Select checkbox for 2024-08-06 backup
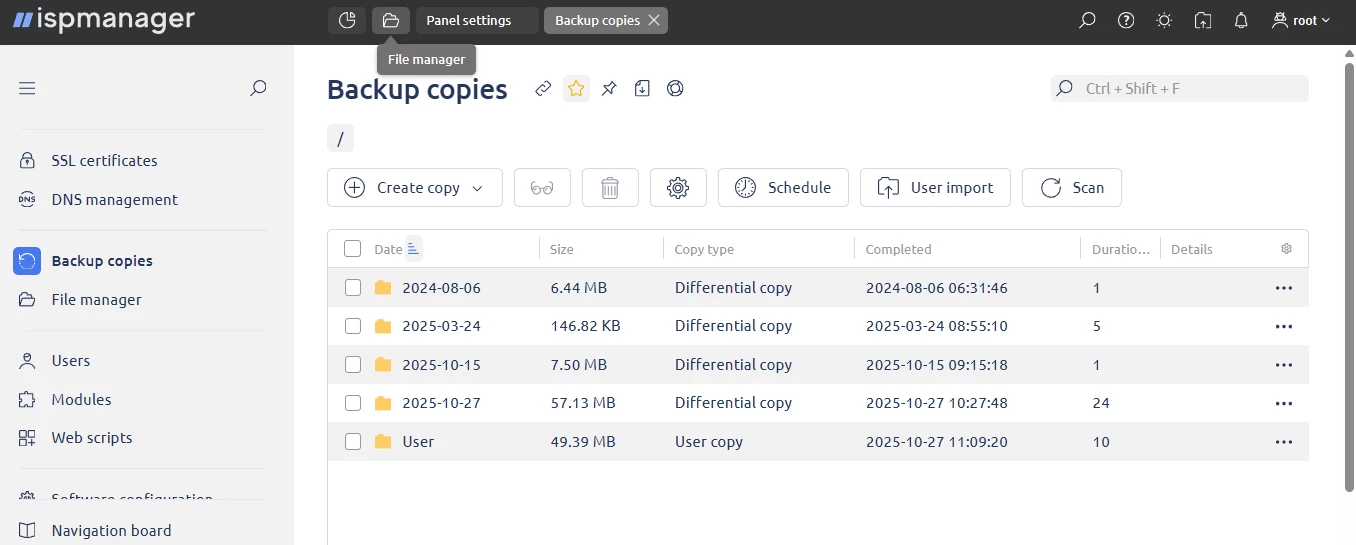Screen dimensions: 1356x545 click(x=352, y=288)
